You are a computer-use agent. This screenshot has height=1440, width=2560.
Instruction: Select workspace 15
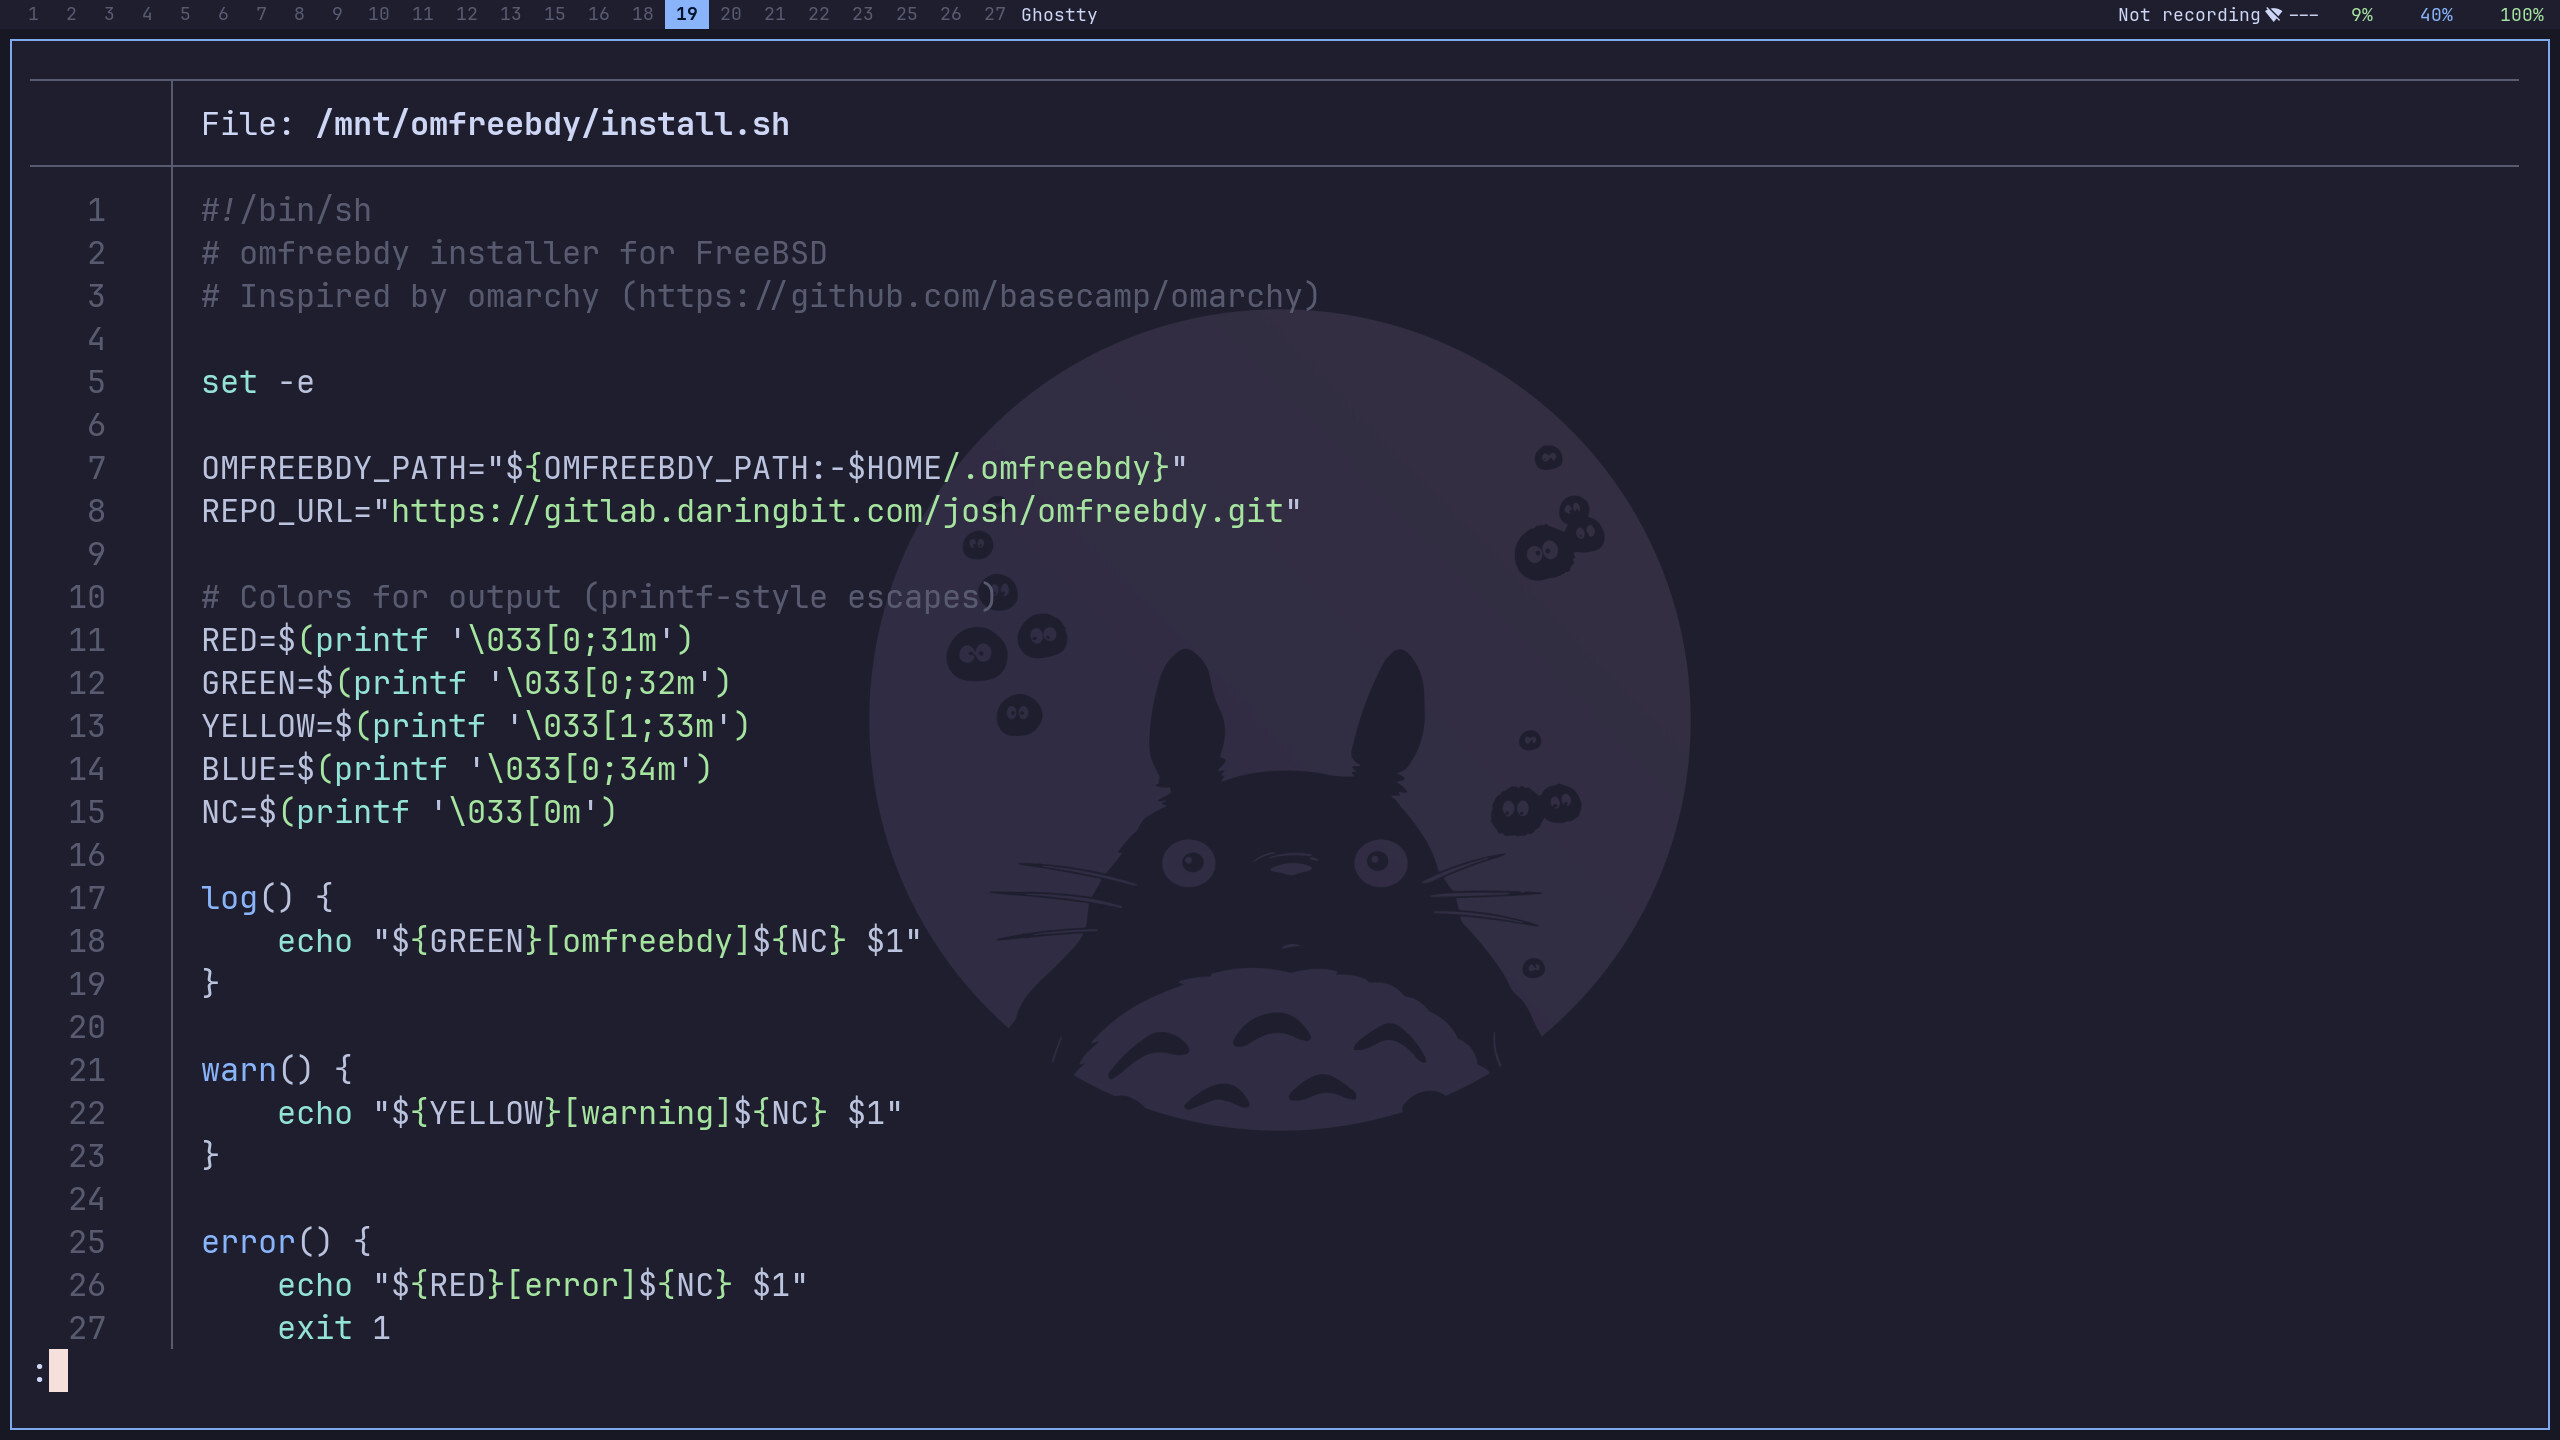555,14
